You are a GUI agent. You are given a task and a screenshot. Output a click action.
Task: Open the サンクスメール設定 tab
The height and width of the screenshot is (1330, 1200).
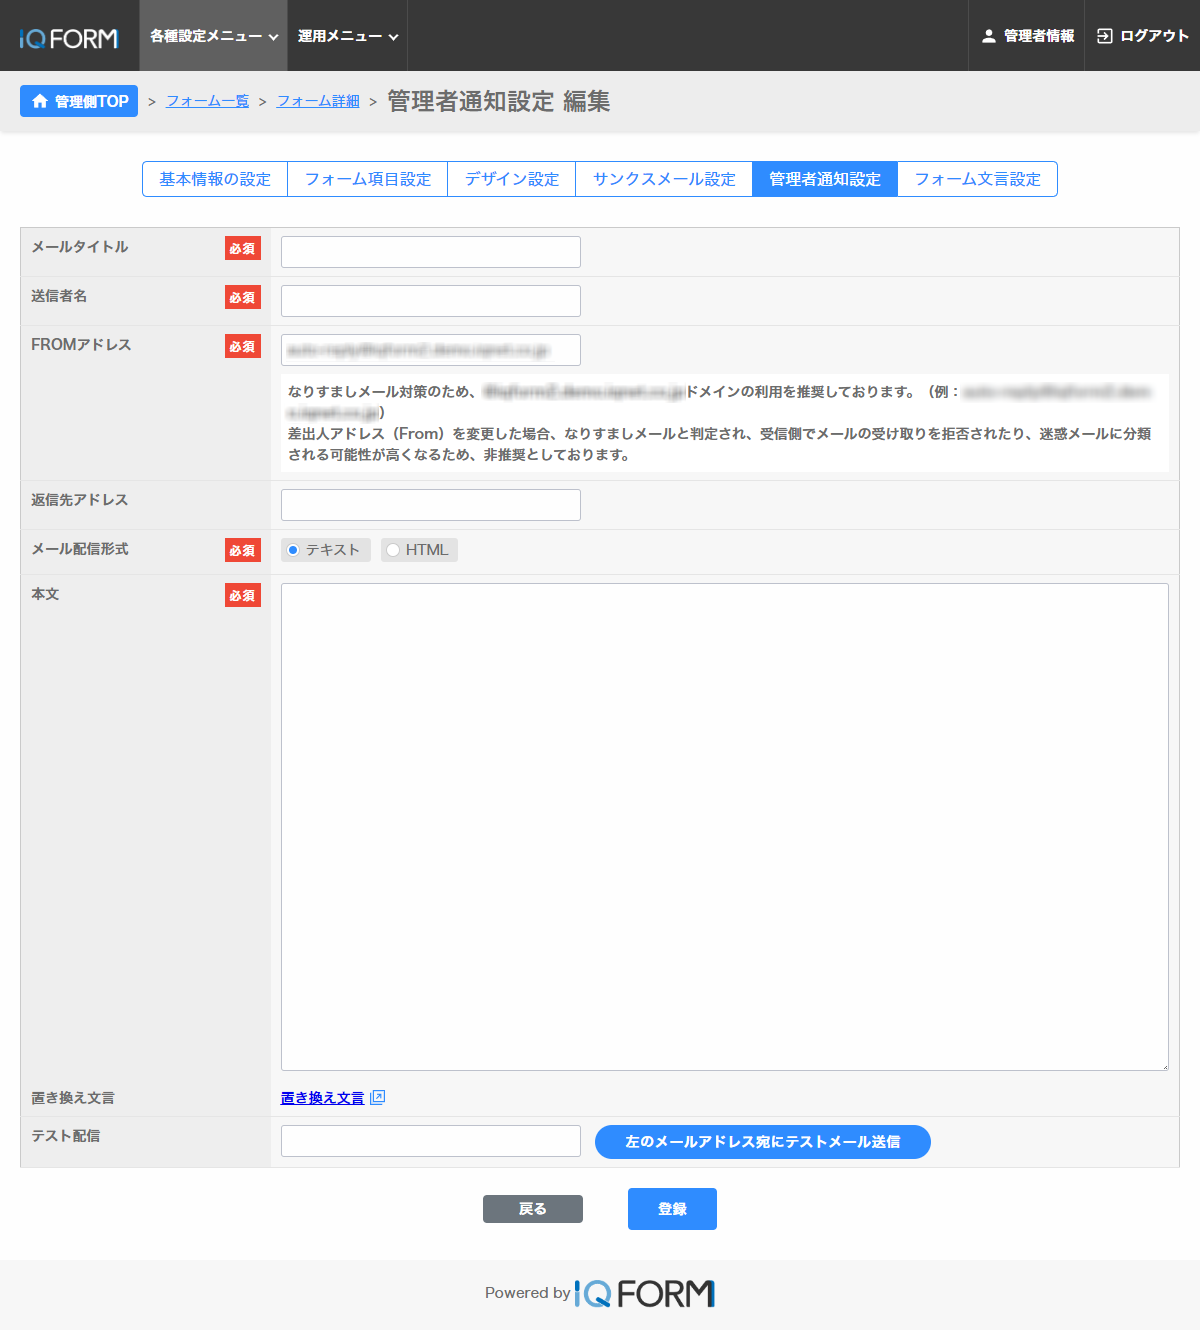coord(664,179)
